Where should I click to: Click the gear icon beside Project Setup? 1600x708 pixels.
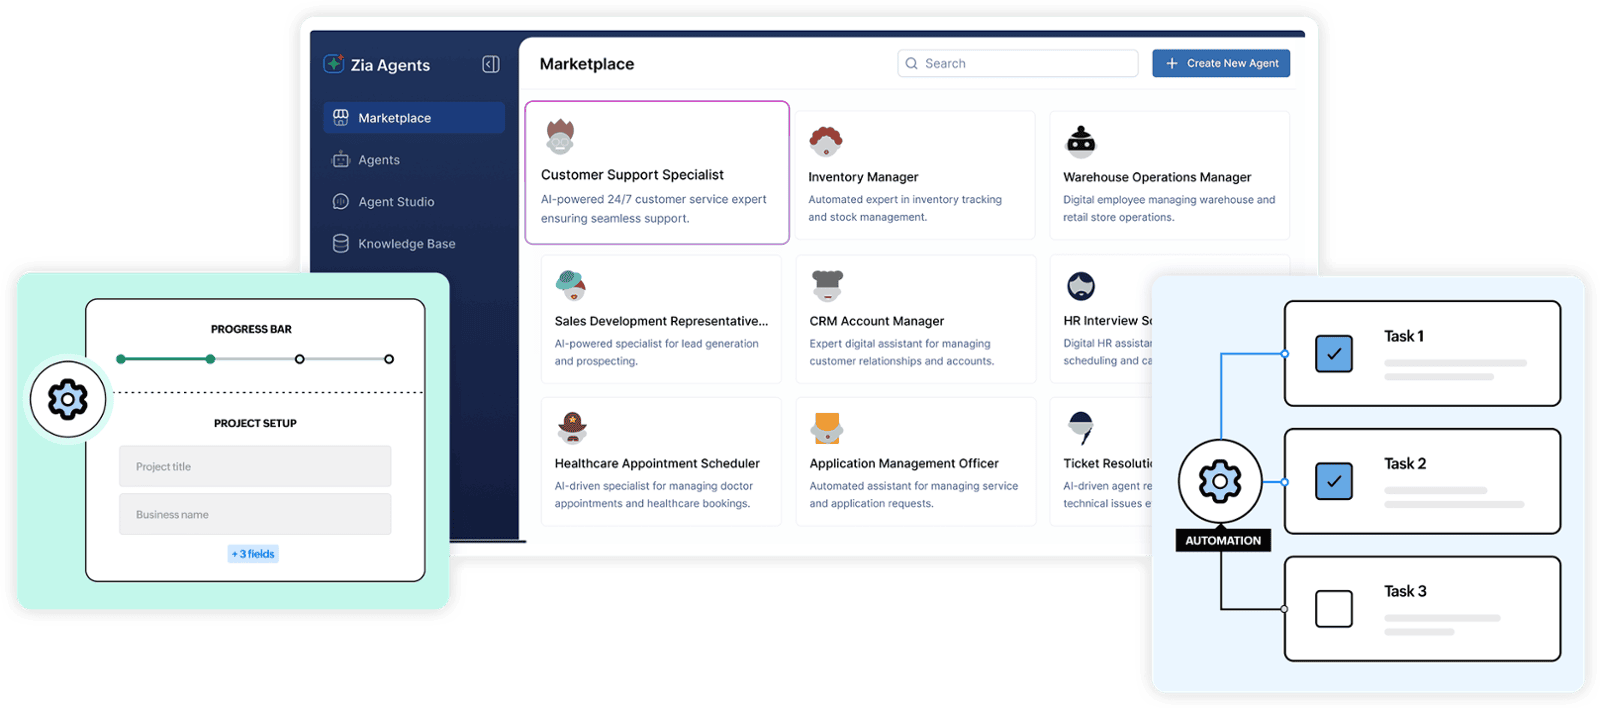(x=68, y=399)
